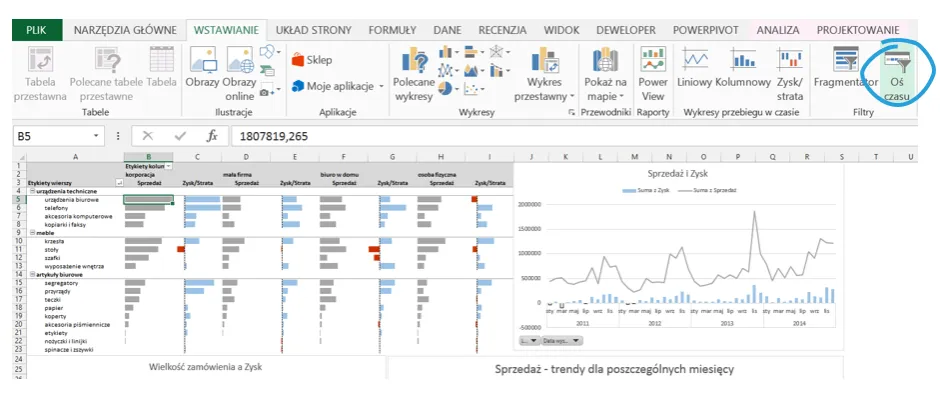Insert a SmartArt graphic
Screen dimensions: 940x415
click(x=267, y=71)
